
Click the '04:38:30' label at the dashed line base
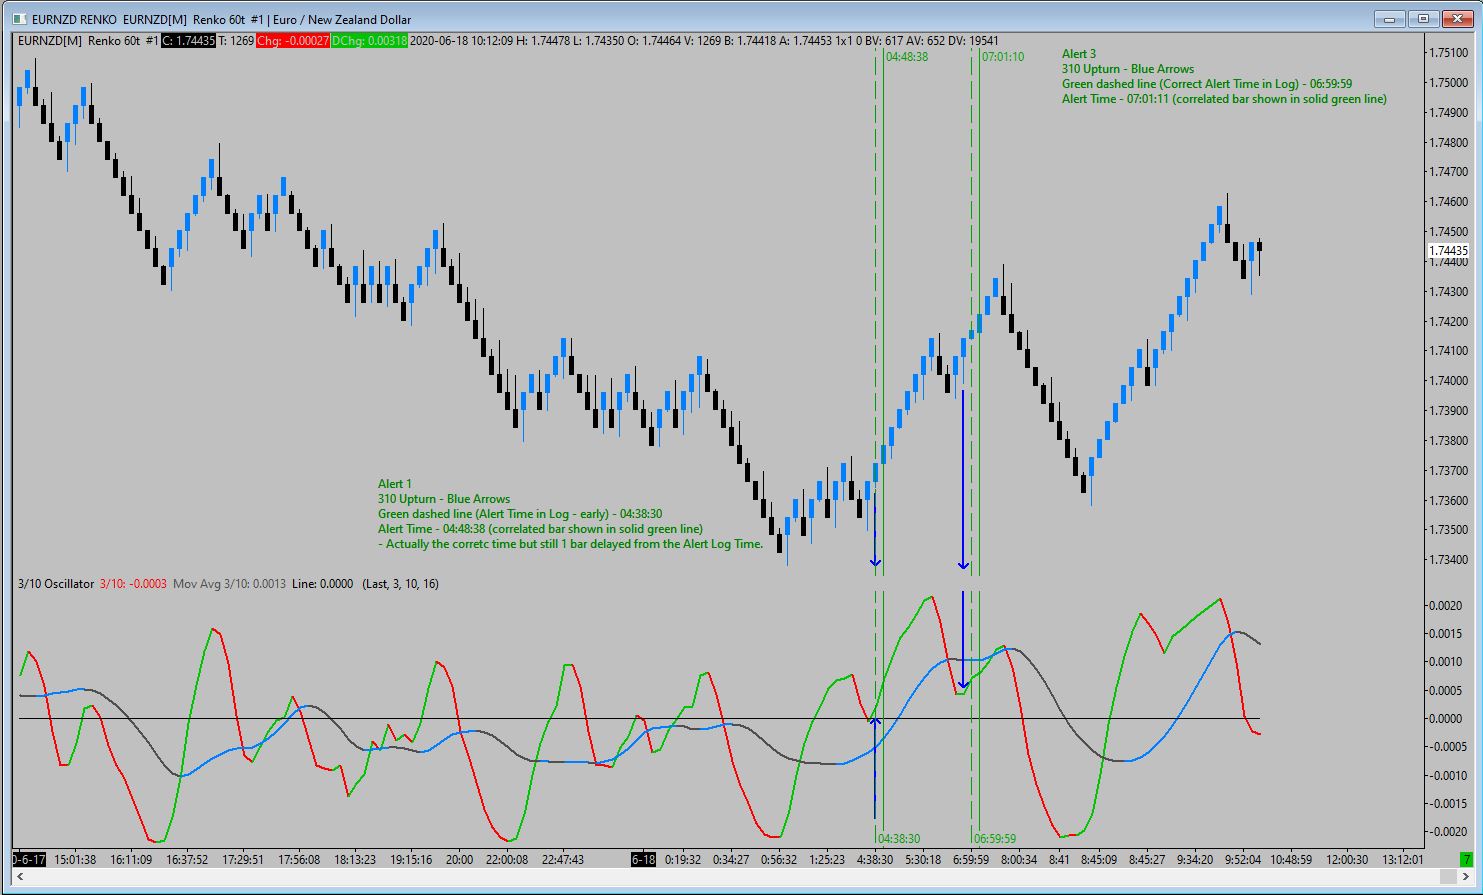coord(899,839)
